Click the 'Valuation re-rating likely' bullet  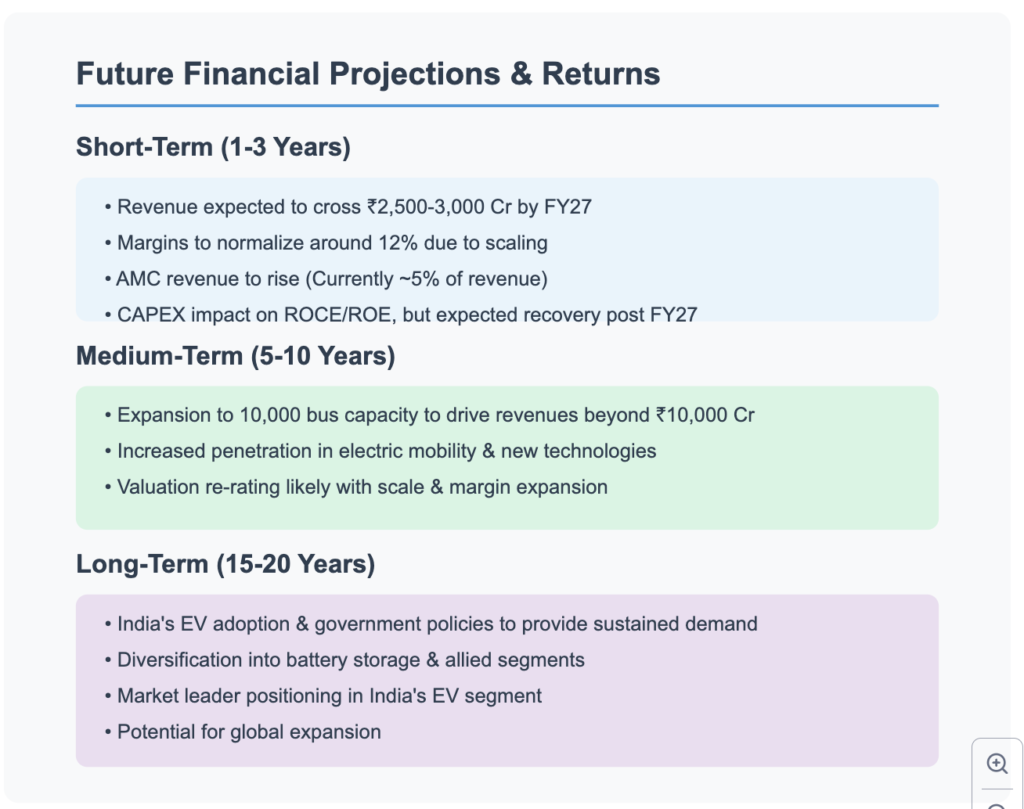[356, 487]
